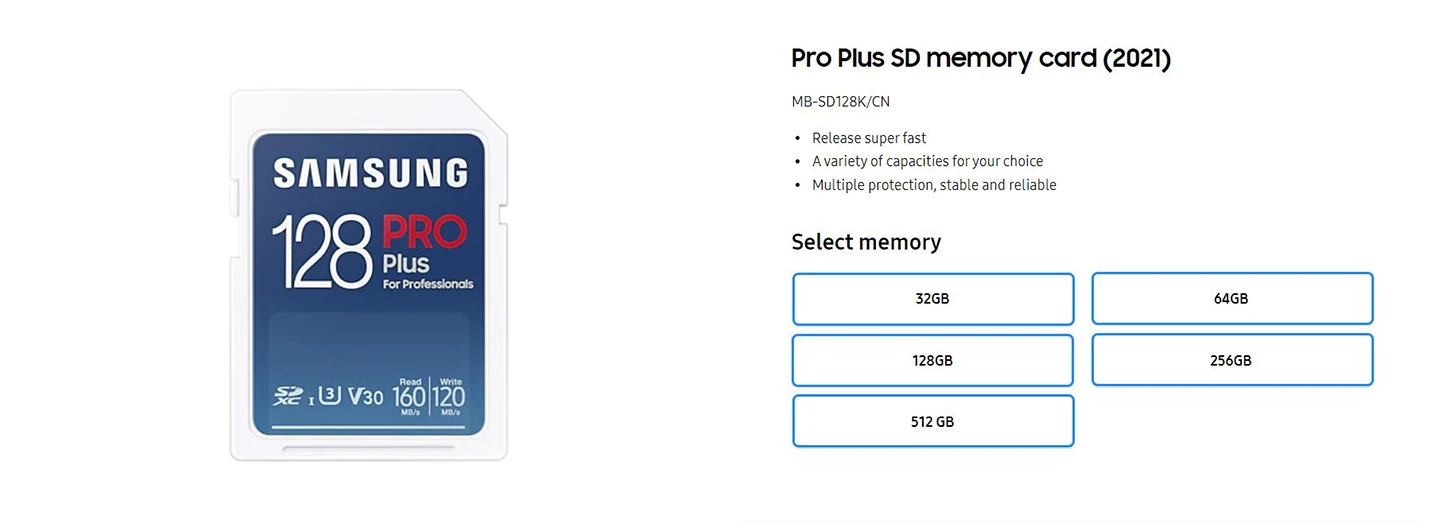Select the 256GB capacity button
This screenshot has width=1440, height=523.
tap(1231, 360)
